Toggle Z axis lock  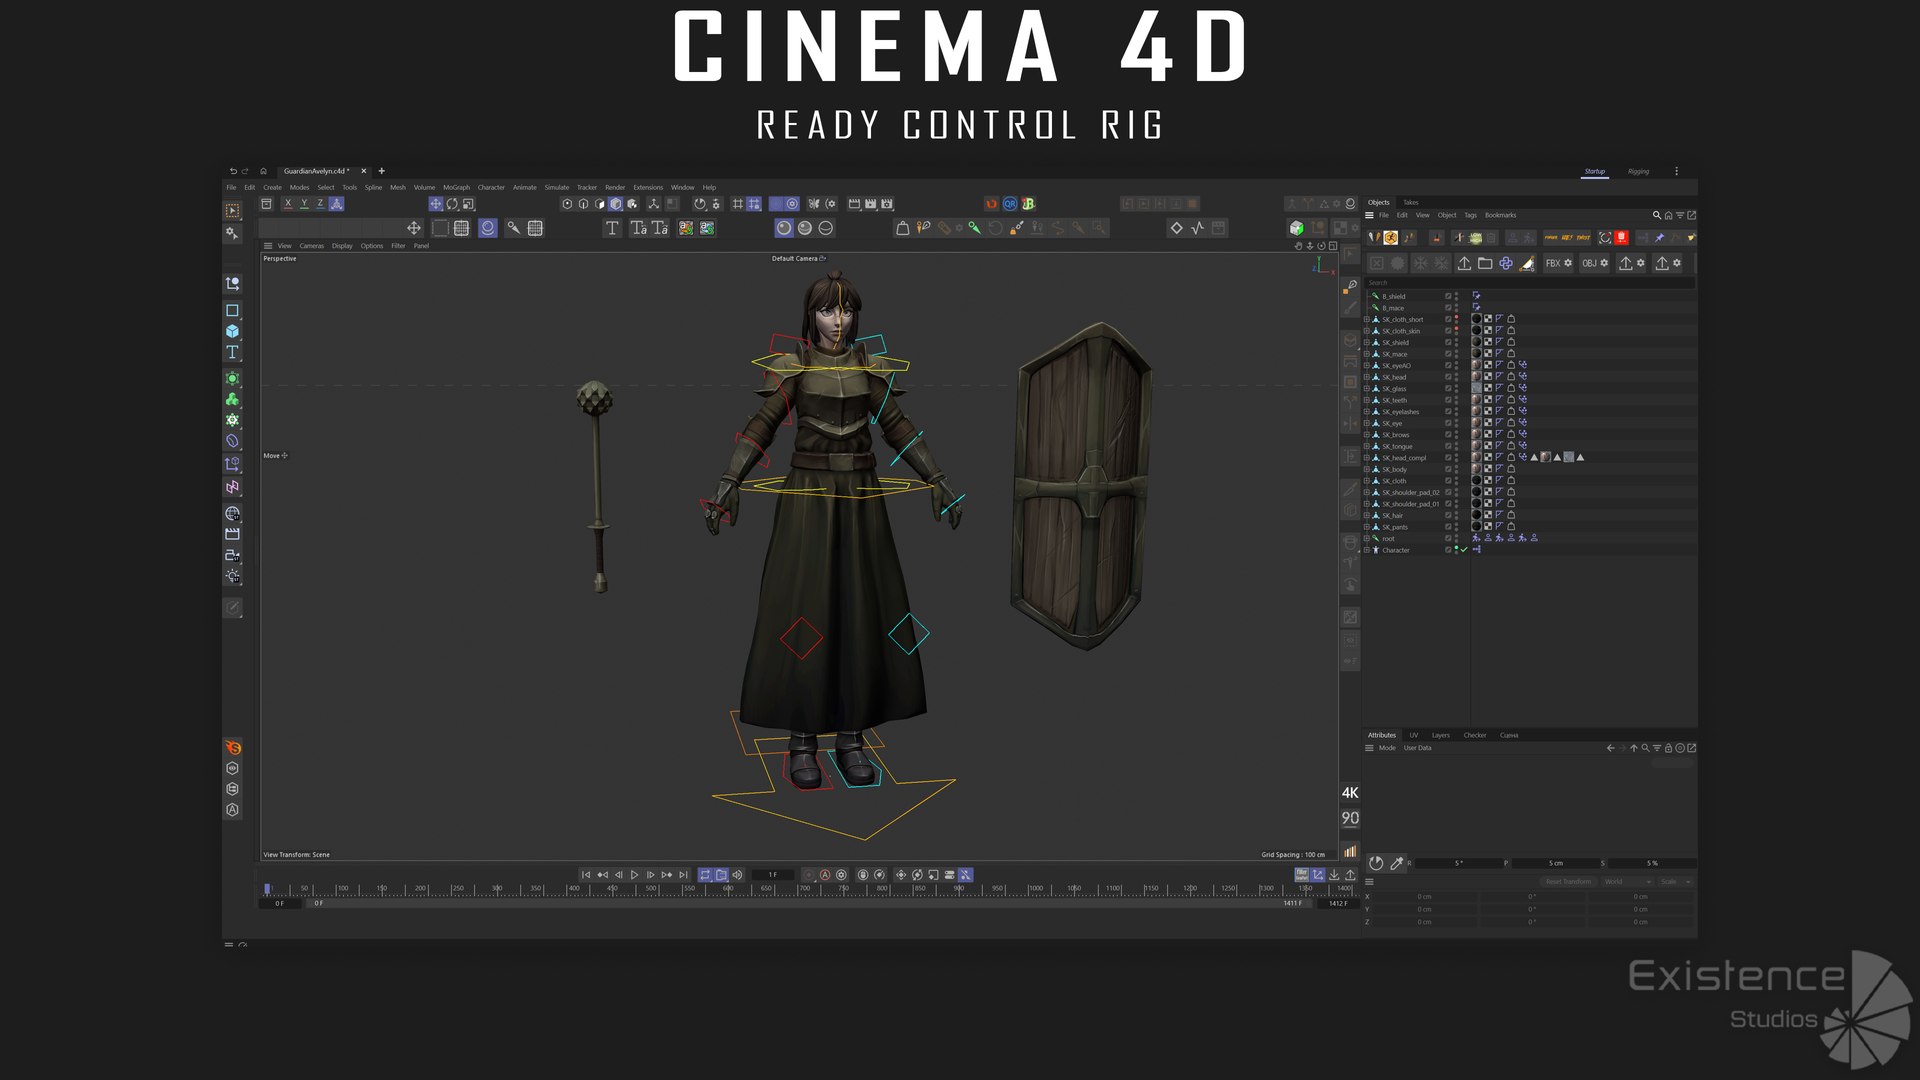click(320, 204)
